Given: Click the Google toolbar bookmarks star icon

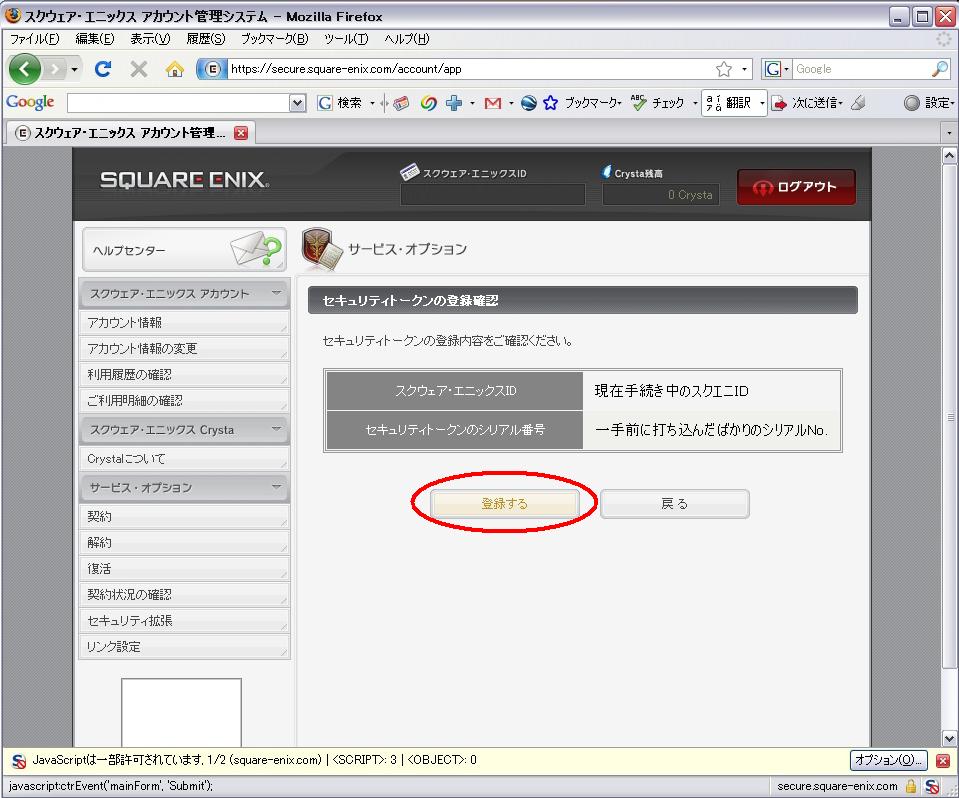Looking at the screenshot, I should tap(550, 103).
